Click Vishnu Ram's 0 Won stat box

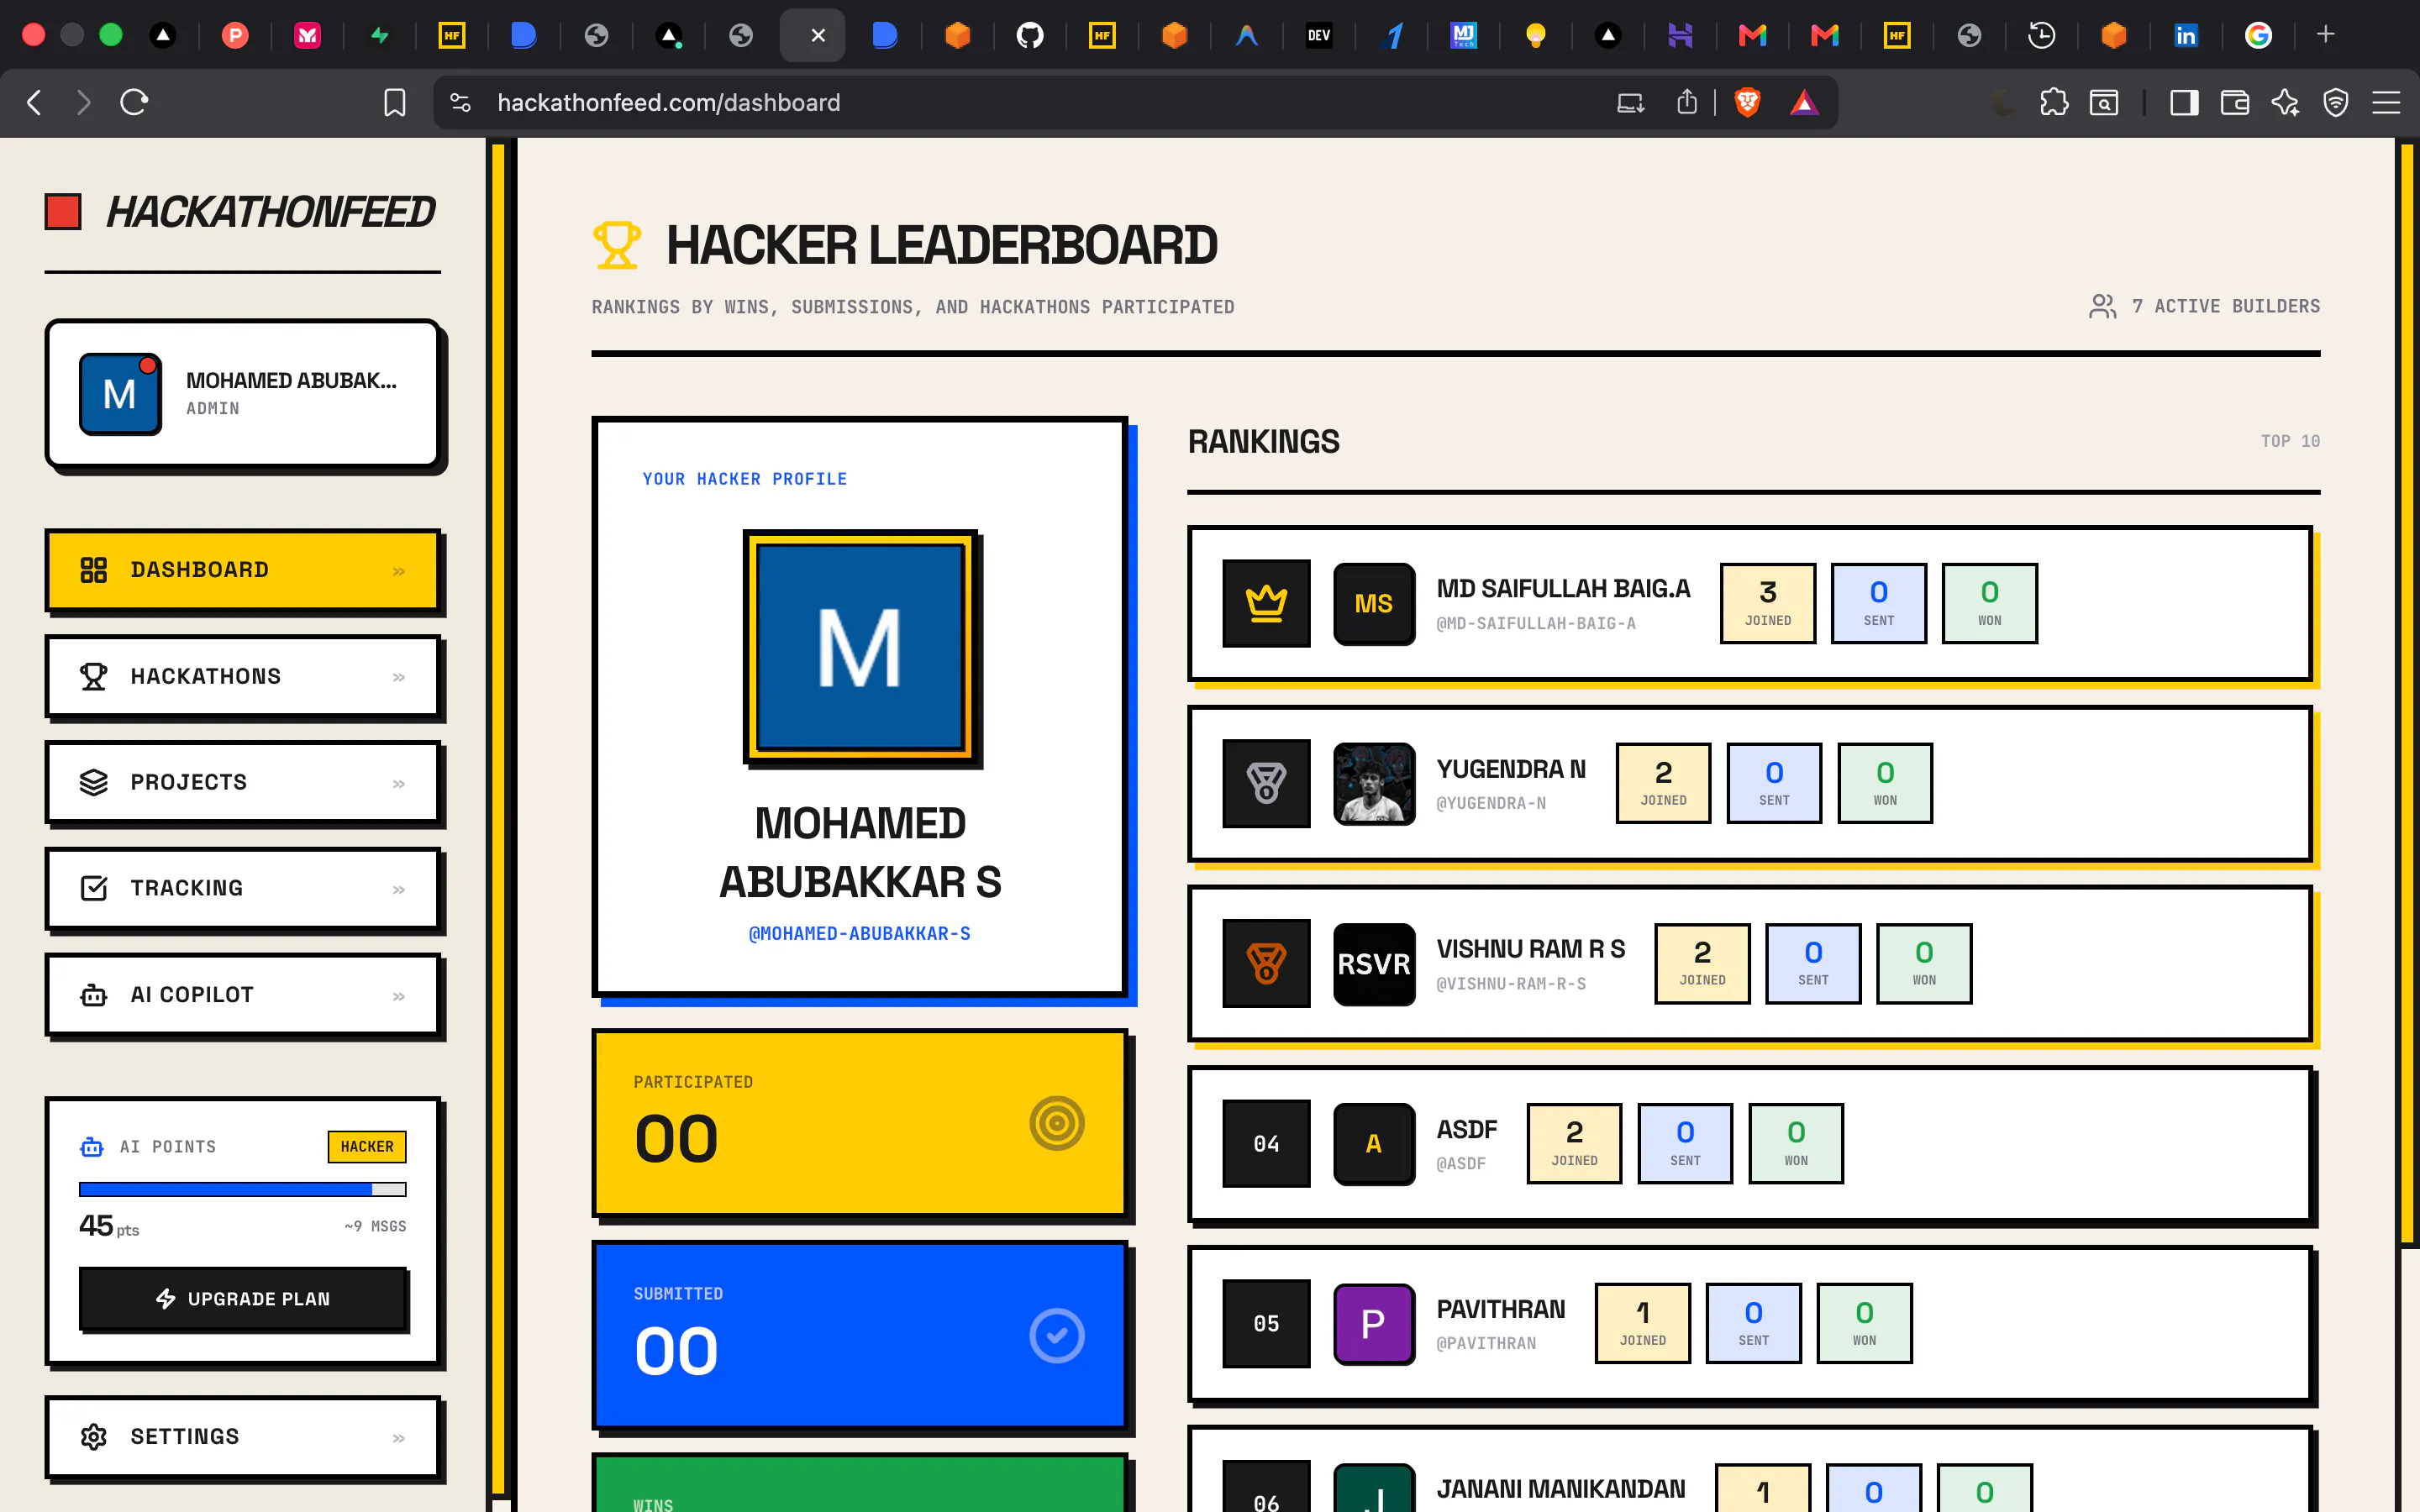(1924, 963)
